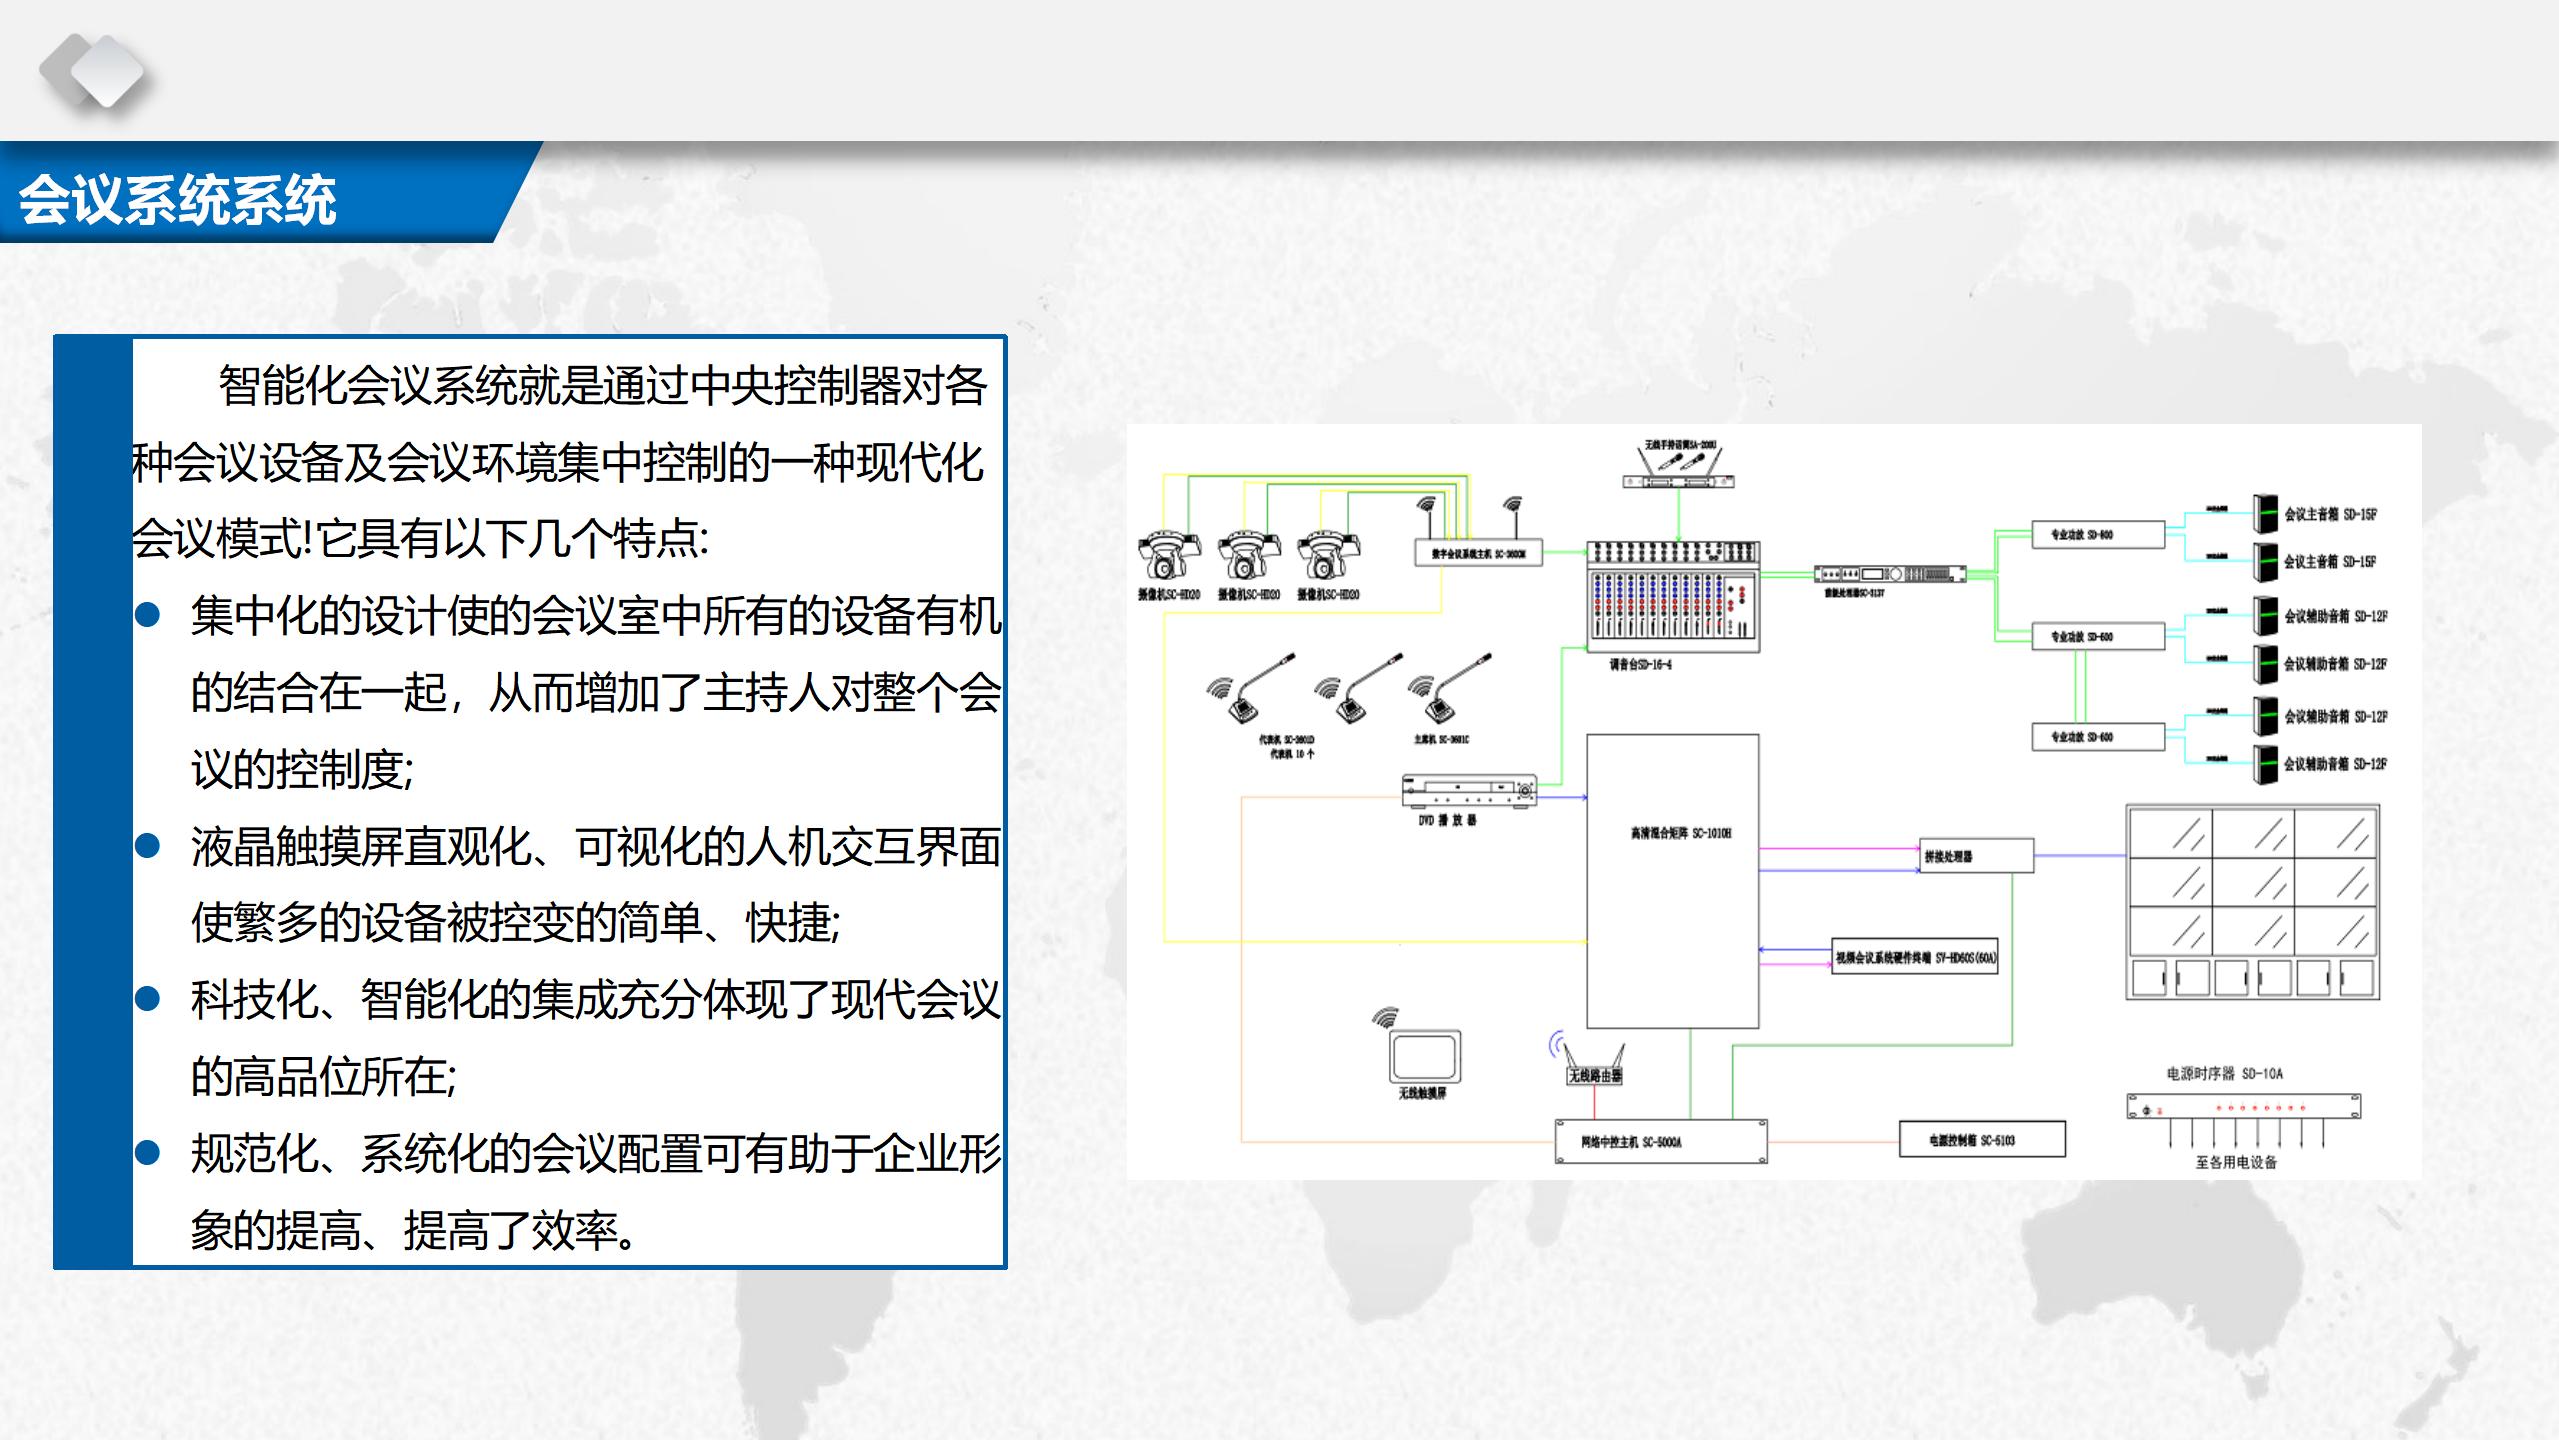Click the diamond logo in header

click(93, 70)
